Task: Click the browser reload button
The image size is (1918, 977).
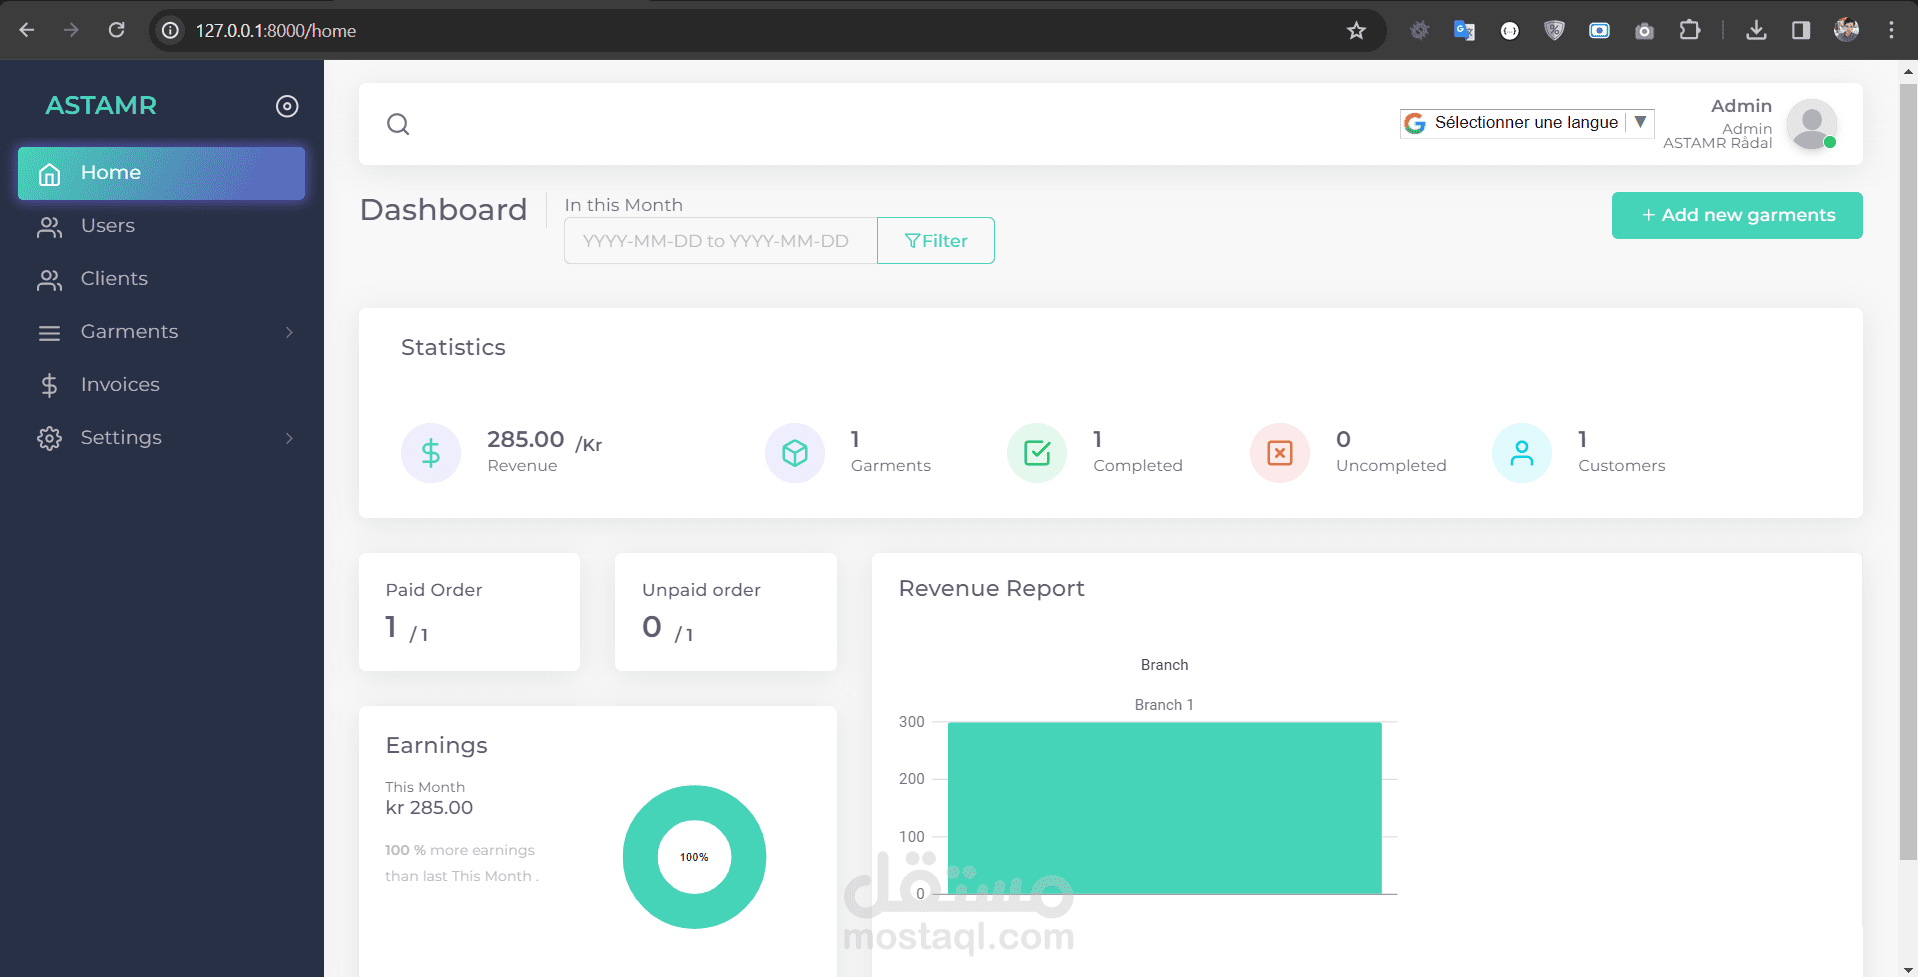Action: click(x=117, y=30)
